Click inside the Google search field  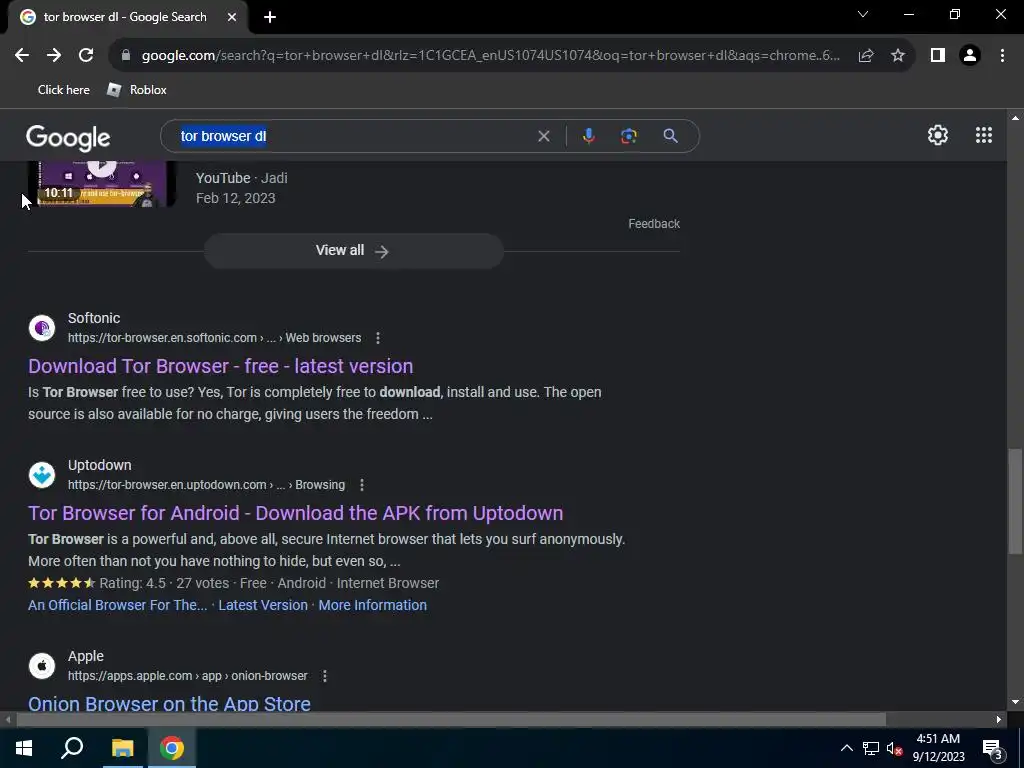pos(353,136)
